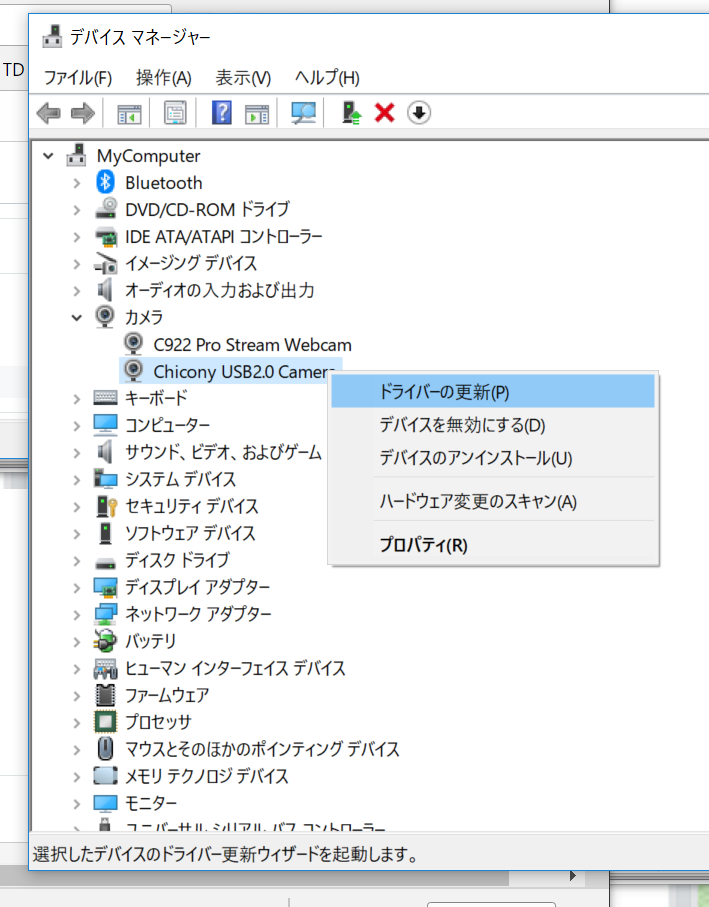Screen dimensions: 709x907
Task: Click the blue Help question mark icon
Action: click(221, 113)
